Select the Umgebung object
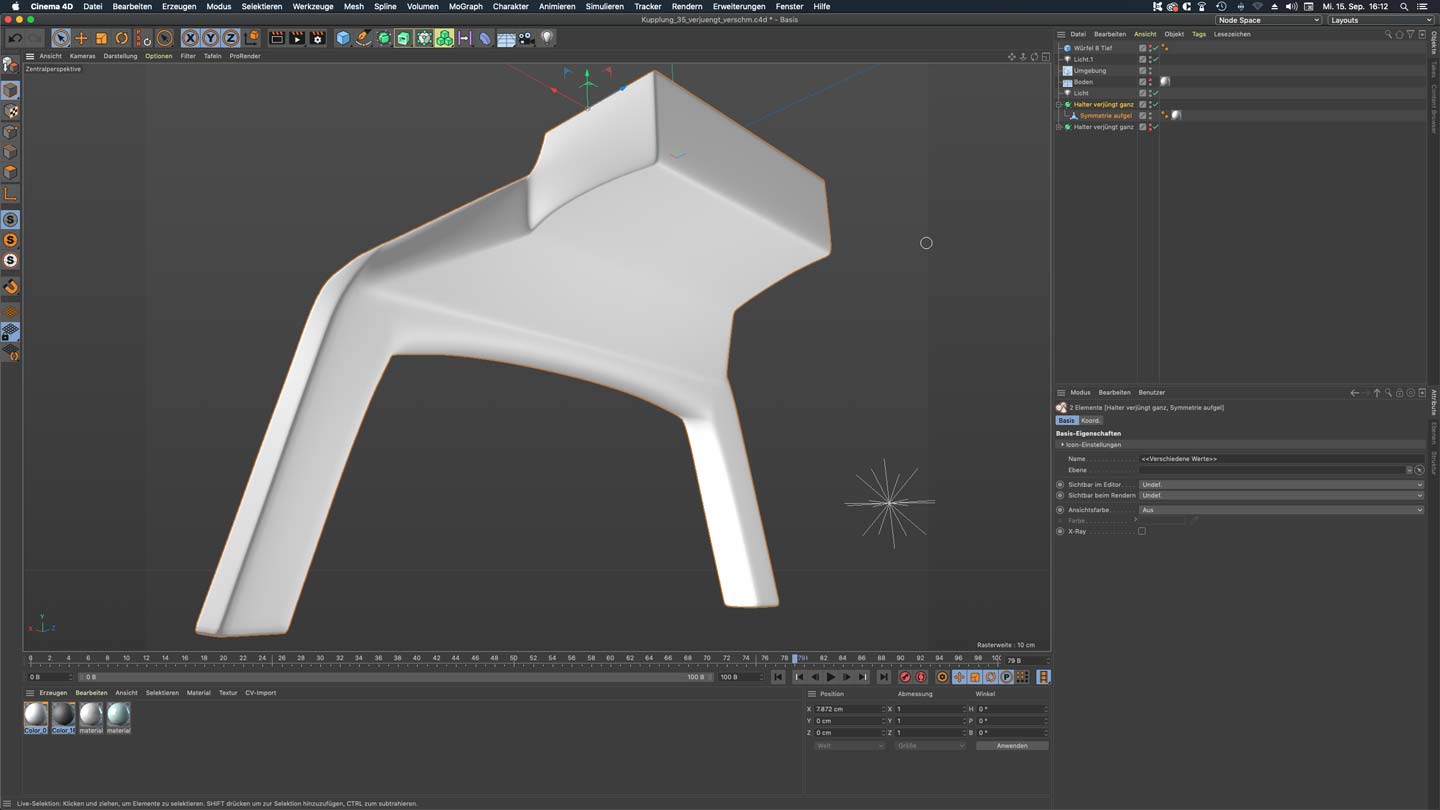Image resolution: width=1440 pixels, height=810 pixels. (1089, 71)
